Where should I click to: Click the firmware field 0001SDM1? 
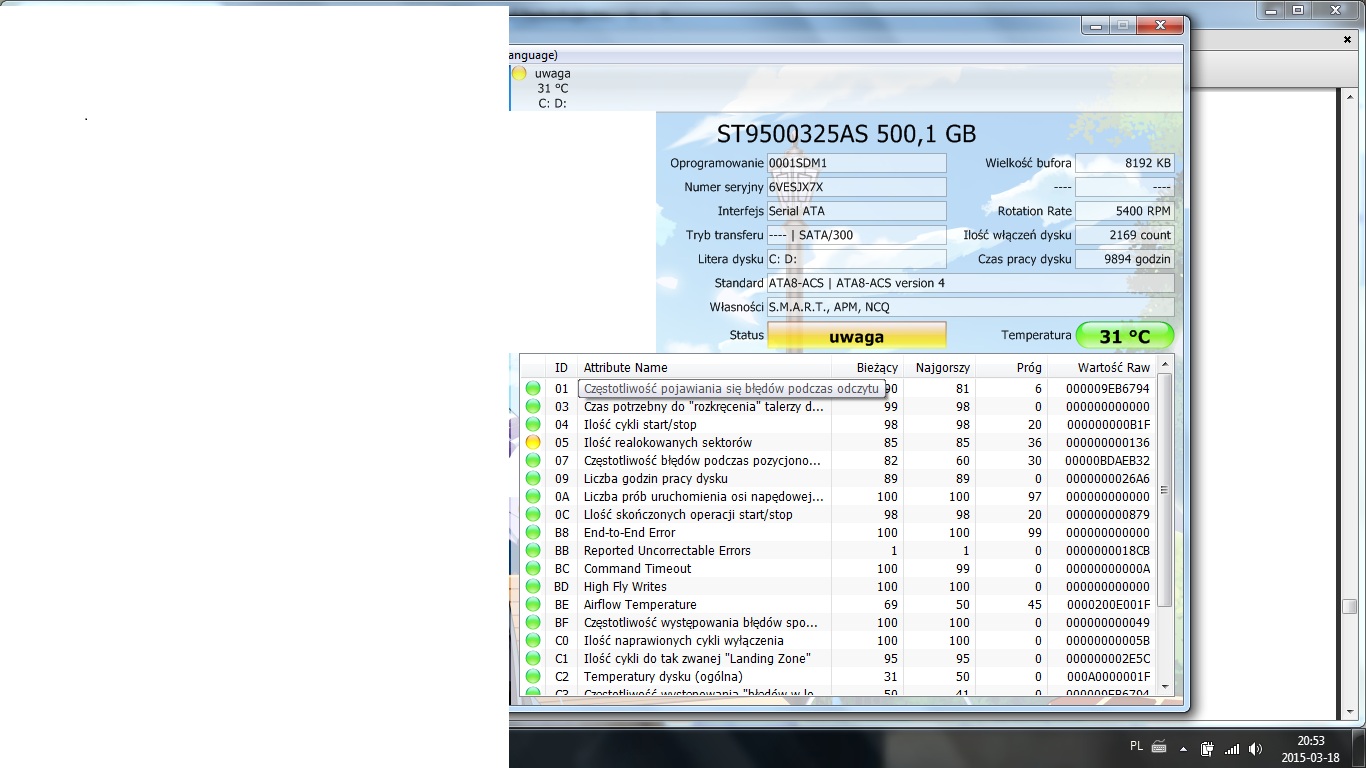pyautogui.click(x=856, y=163)
